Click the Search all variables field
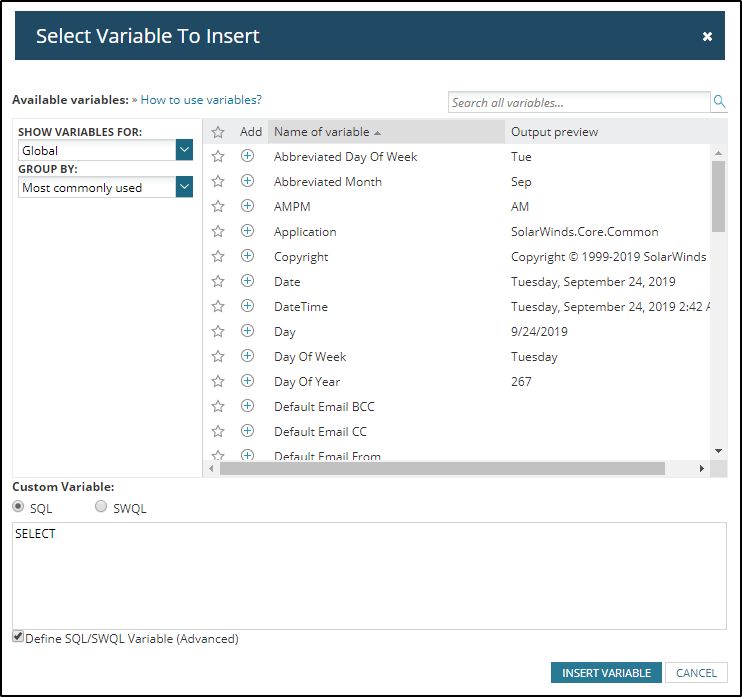742x697 pixels. pos(578,102)
